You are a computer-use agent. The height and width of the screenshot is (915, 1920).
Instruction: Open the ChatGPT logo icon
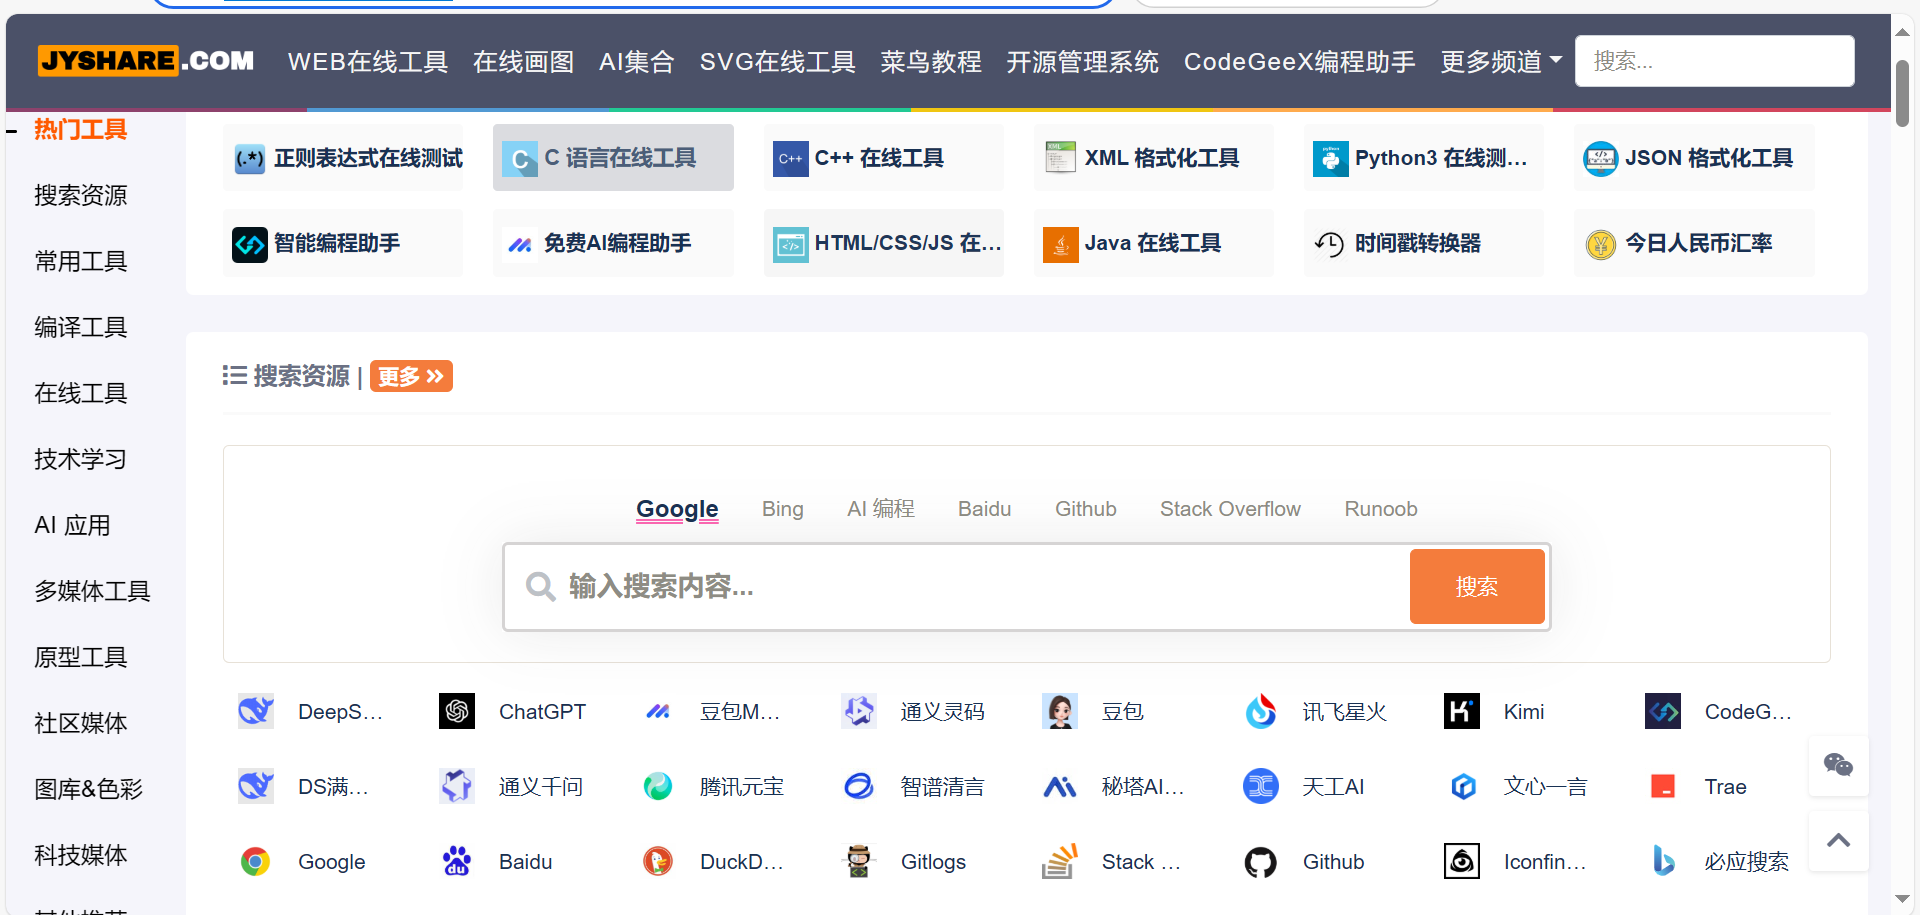(457, 711)
